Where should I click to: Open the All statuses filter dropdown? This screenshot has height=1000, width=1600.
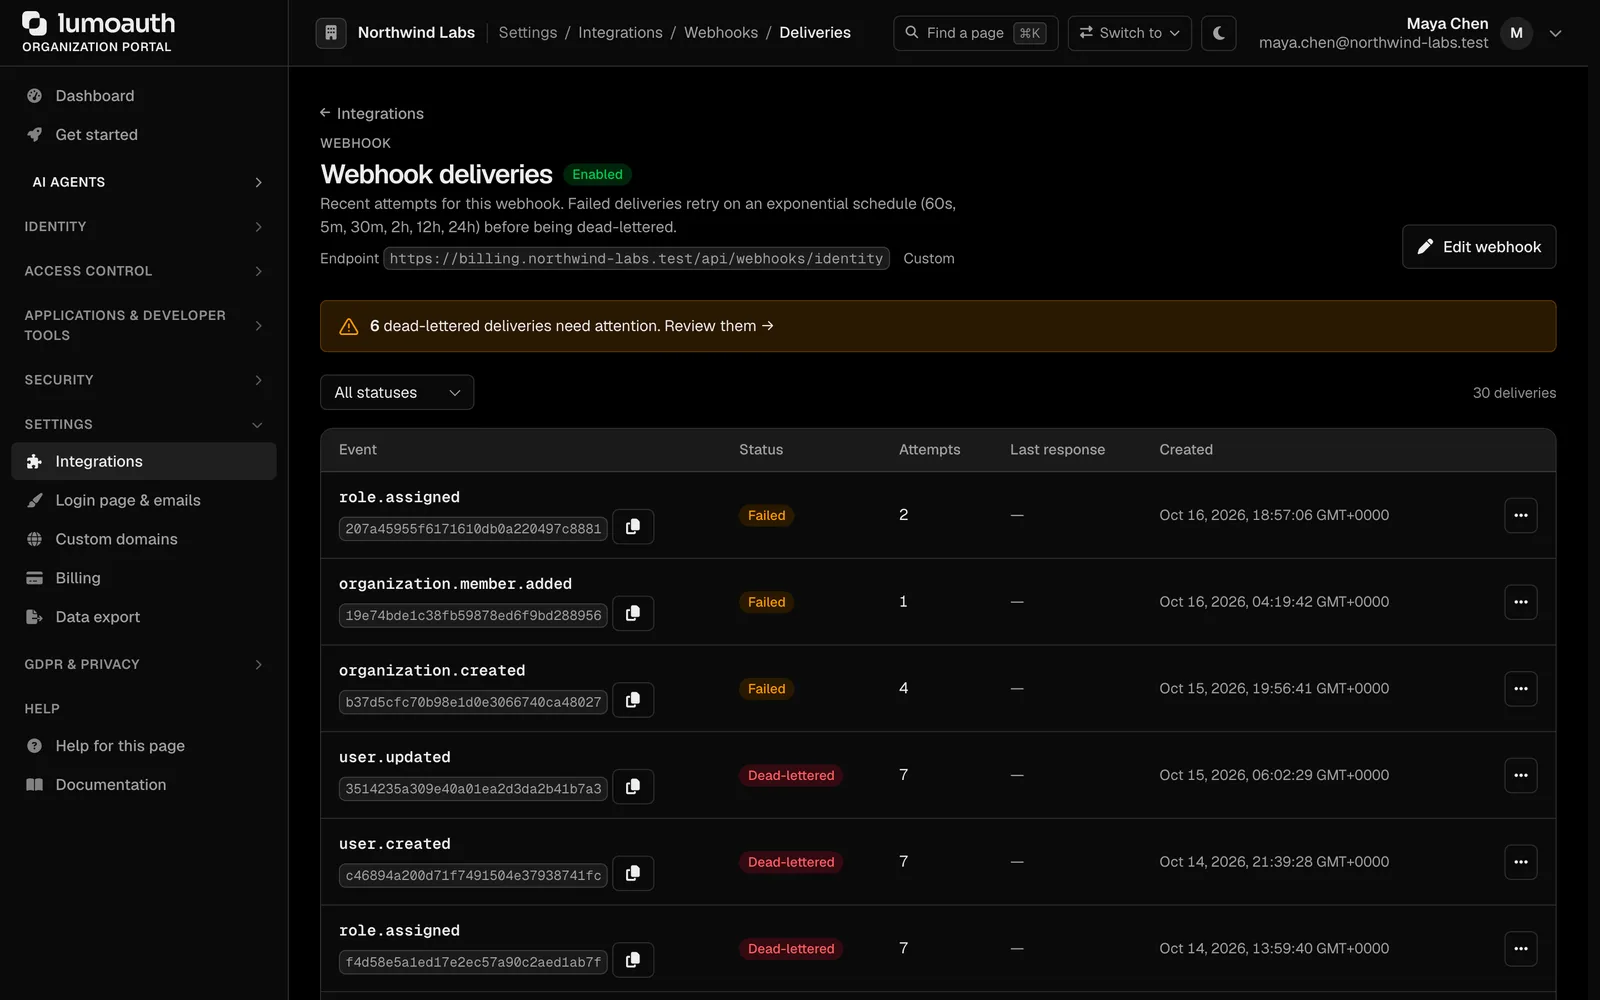tap(397, 393)
